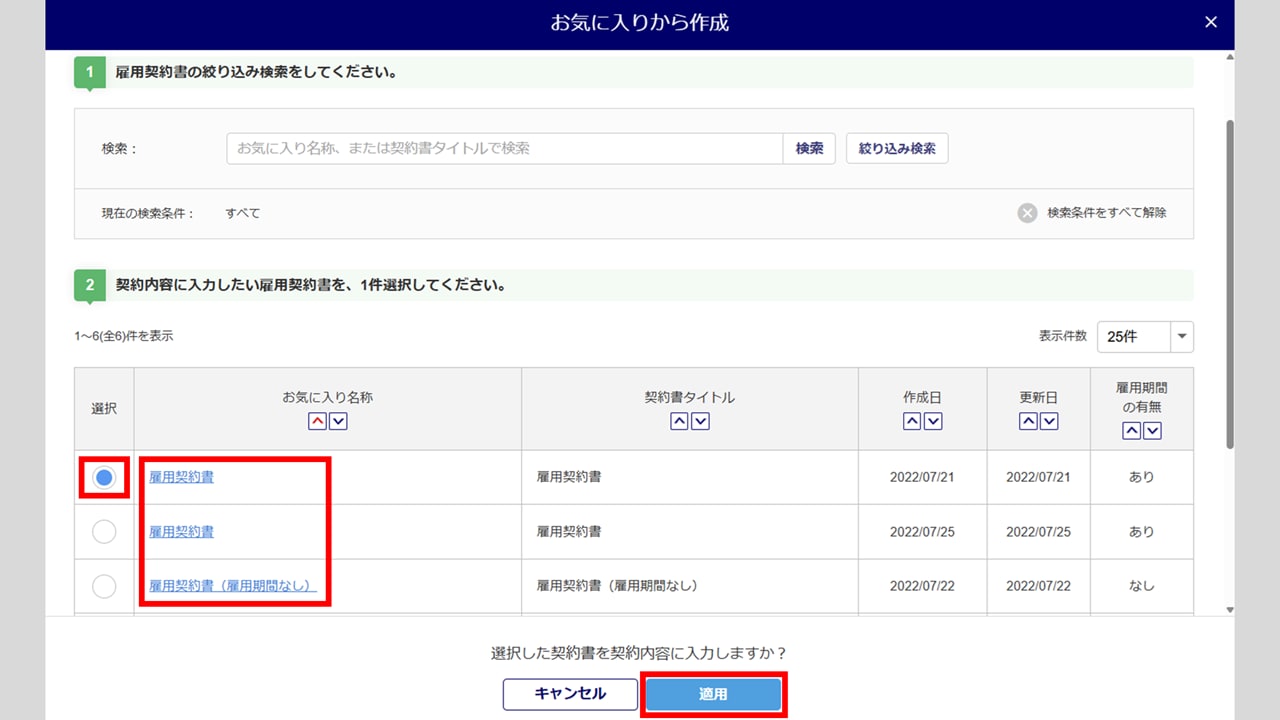Viewport: 1280px width, 720px height.
Task: Click the clear all search conditions icon
Action: pos(1027,213)
